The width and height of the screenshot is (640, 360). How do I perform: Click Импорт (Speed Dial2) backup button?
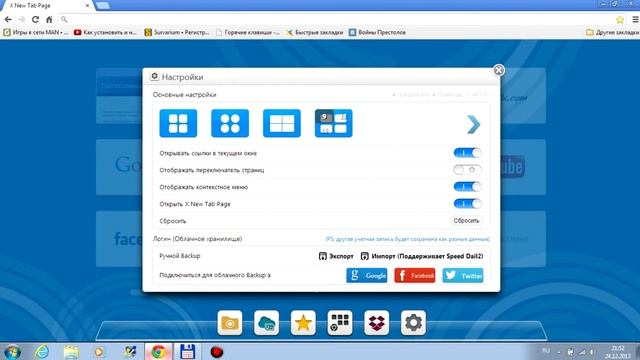tap(422, 256)
